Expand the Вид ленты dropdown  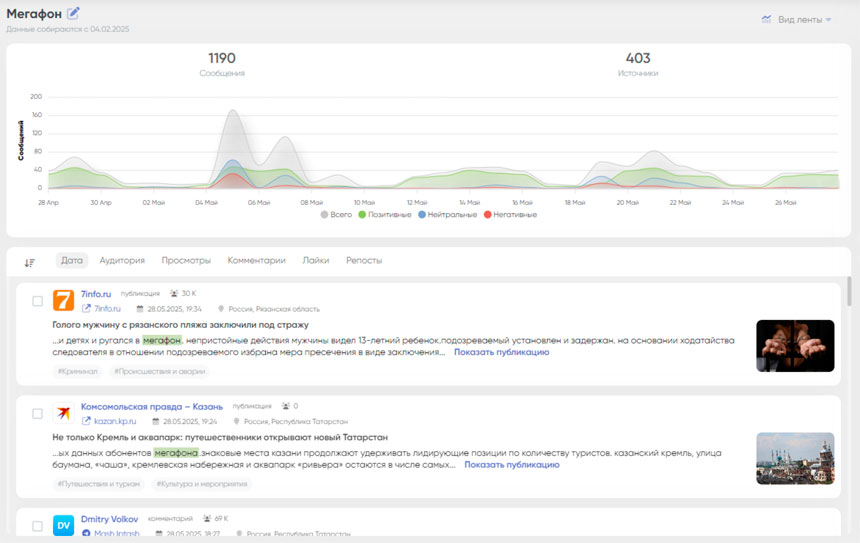pyautogui.click(x=805, y=20)
